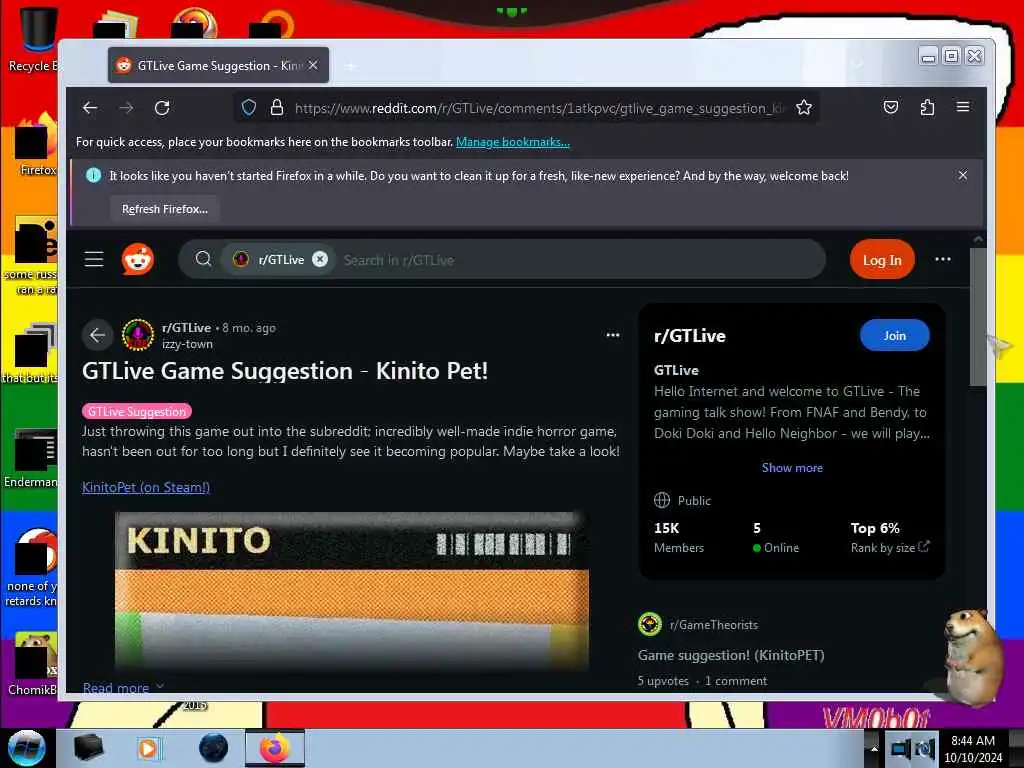The width and height of the screenshot is (1024, 768).
Task: Open the Manage bookmarks link
Action: coord(513,142)
